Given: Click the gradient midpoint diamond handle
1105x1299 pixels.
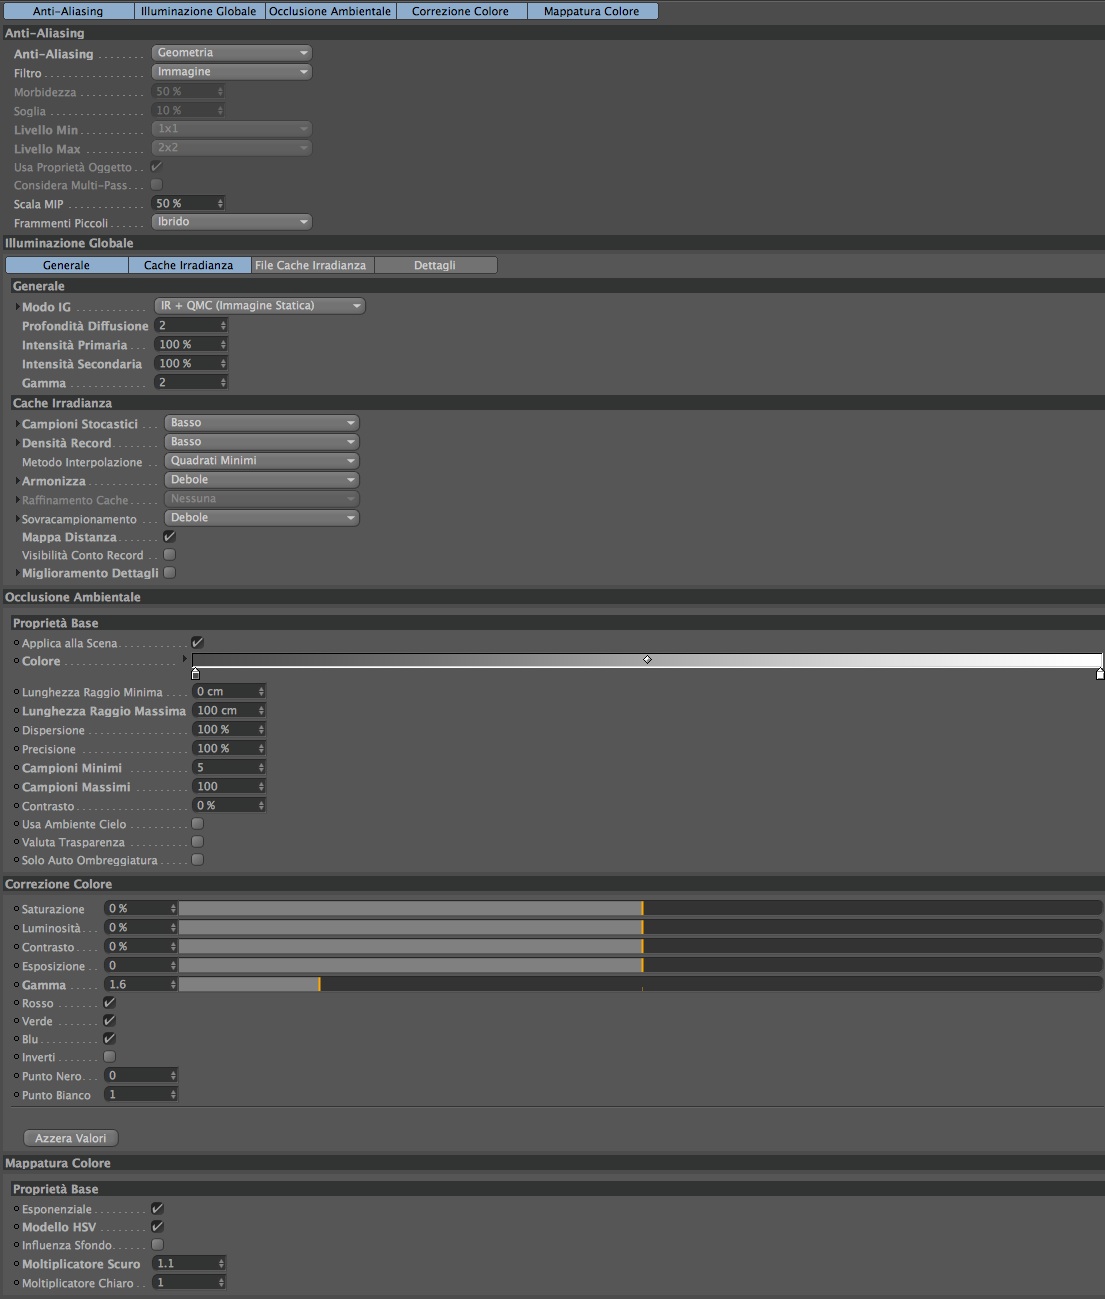Looking at the screenshot, I should (647, 660).
